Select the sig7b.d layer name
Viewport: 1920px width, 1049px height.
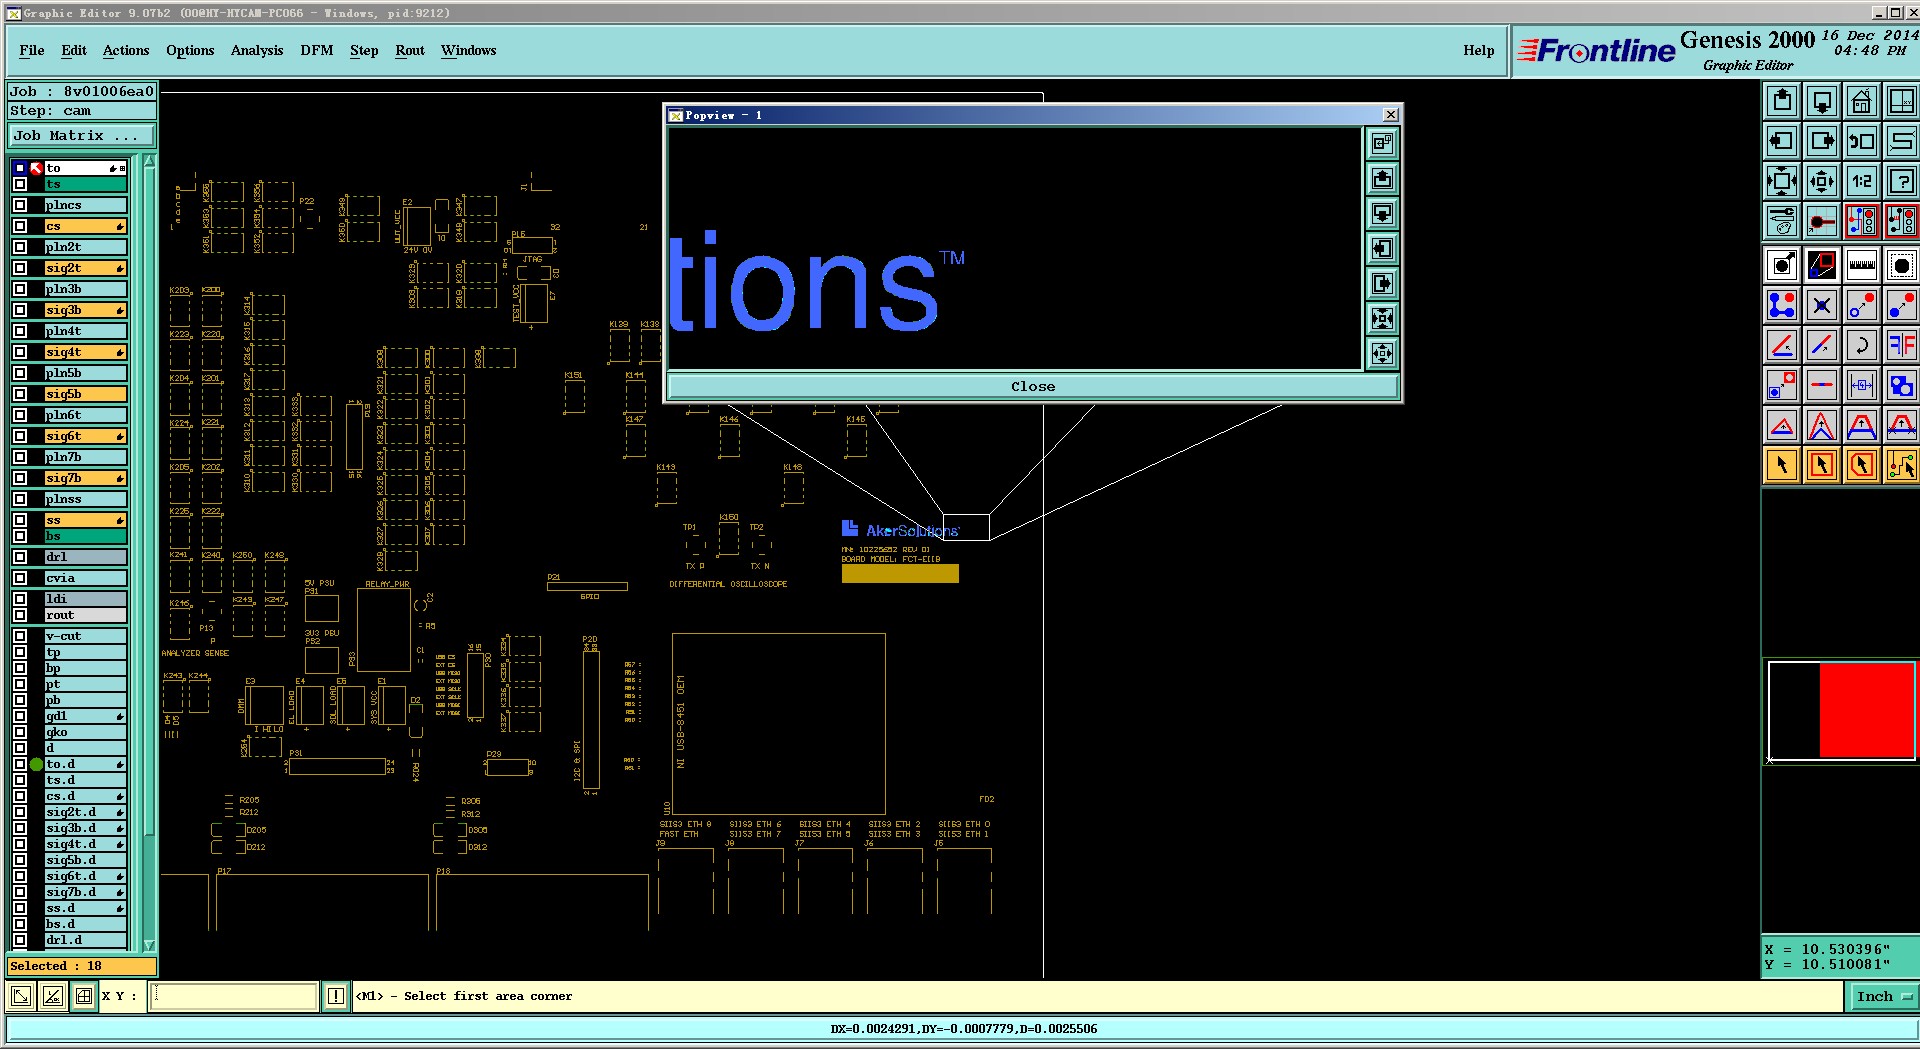[x=85, y=892]
